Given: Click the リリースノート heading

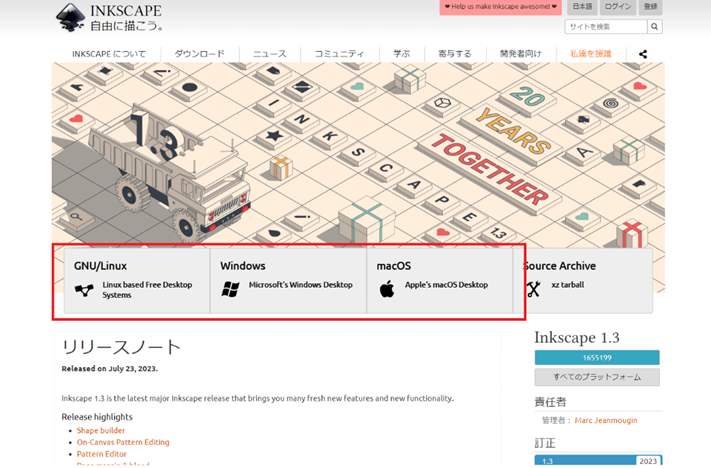Looking at the screenshot, I should coord(122,347).
